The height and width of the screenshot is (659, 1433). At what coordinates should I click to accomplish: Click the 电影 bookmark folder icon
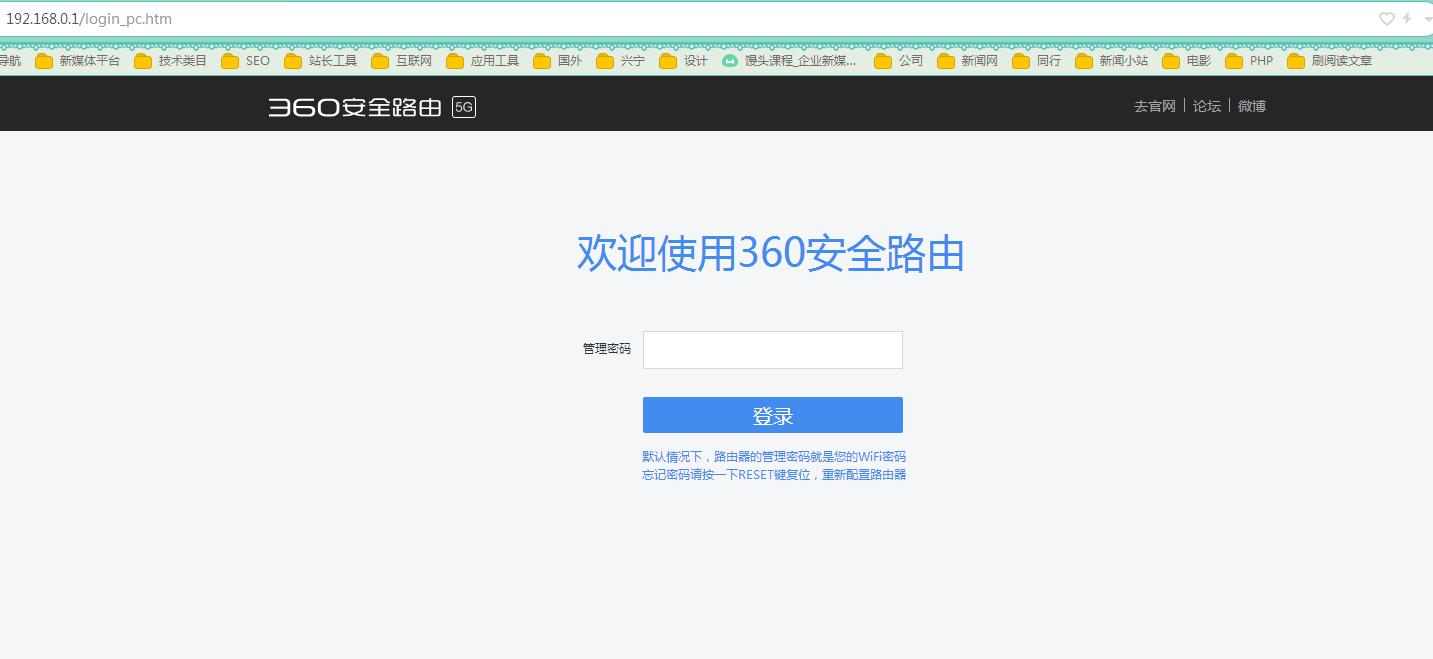click(x=1170, y=60)
